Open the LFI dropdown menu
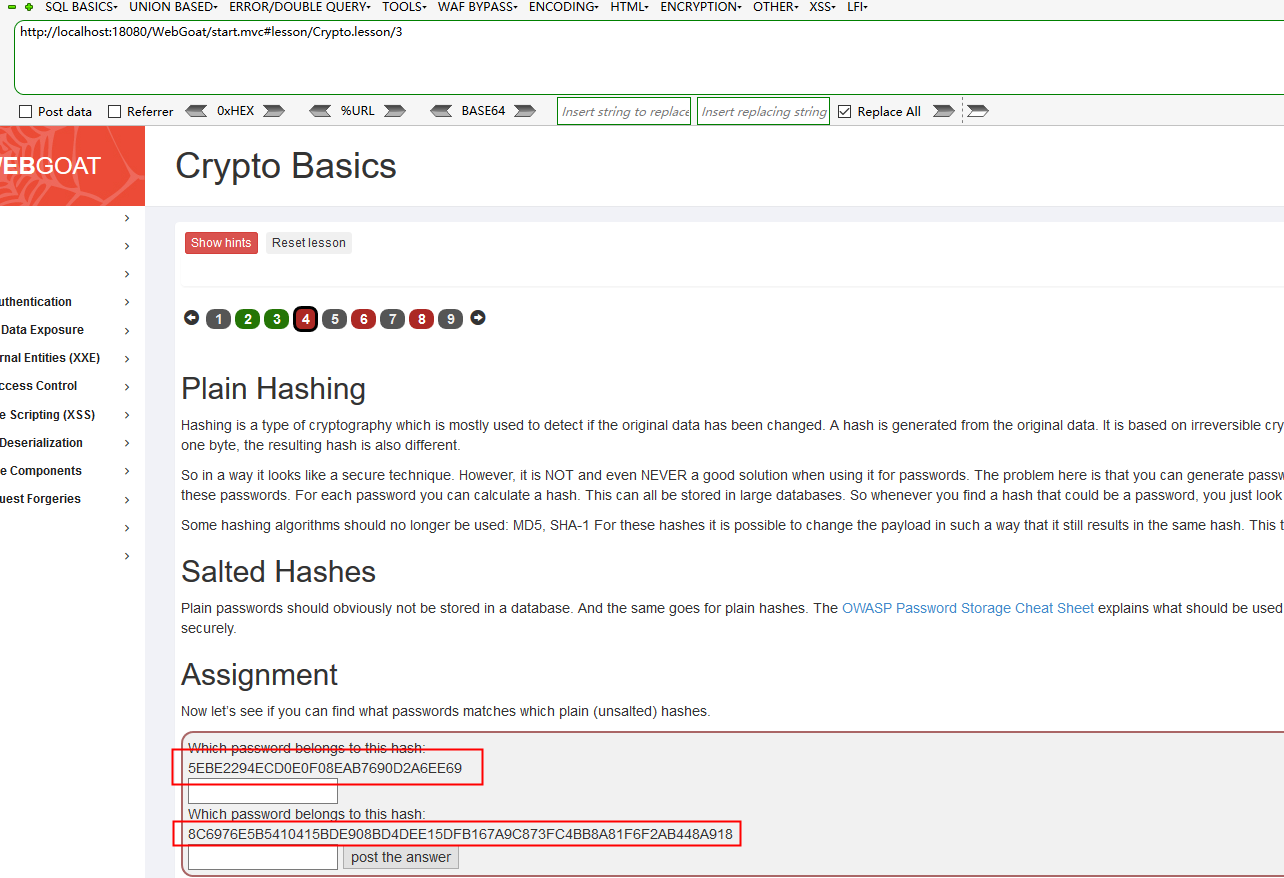The height and width of the screenshot is (878, 1284). 857,7
